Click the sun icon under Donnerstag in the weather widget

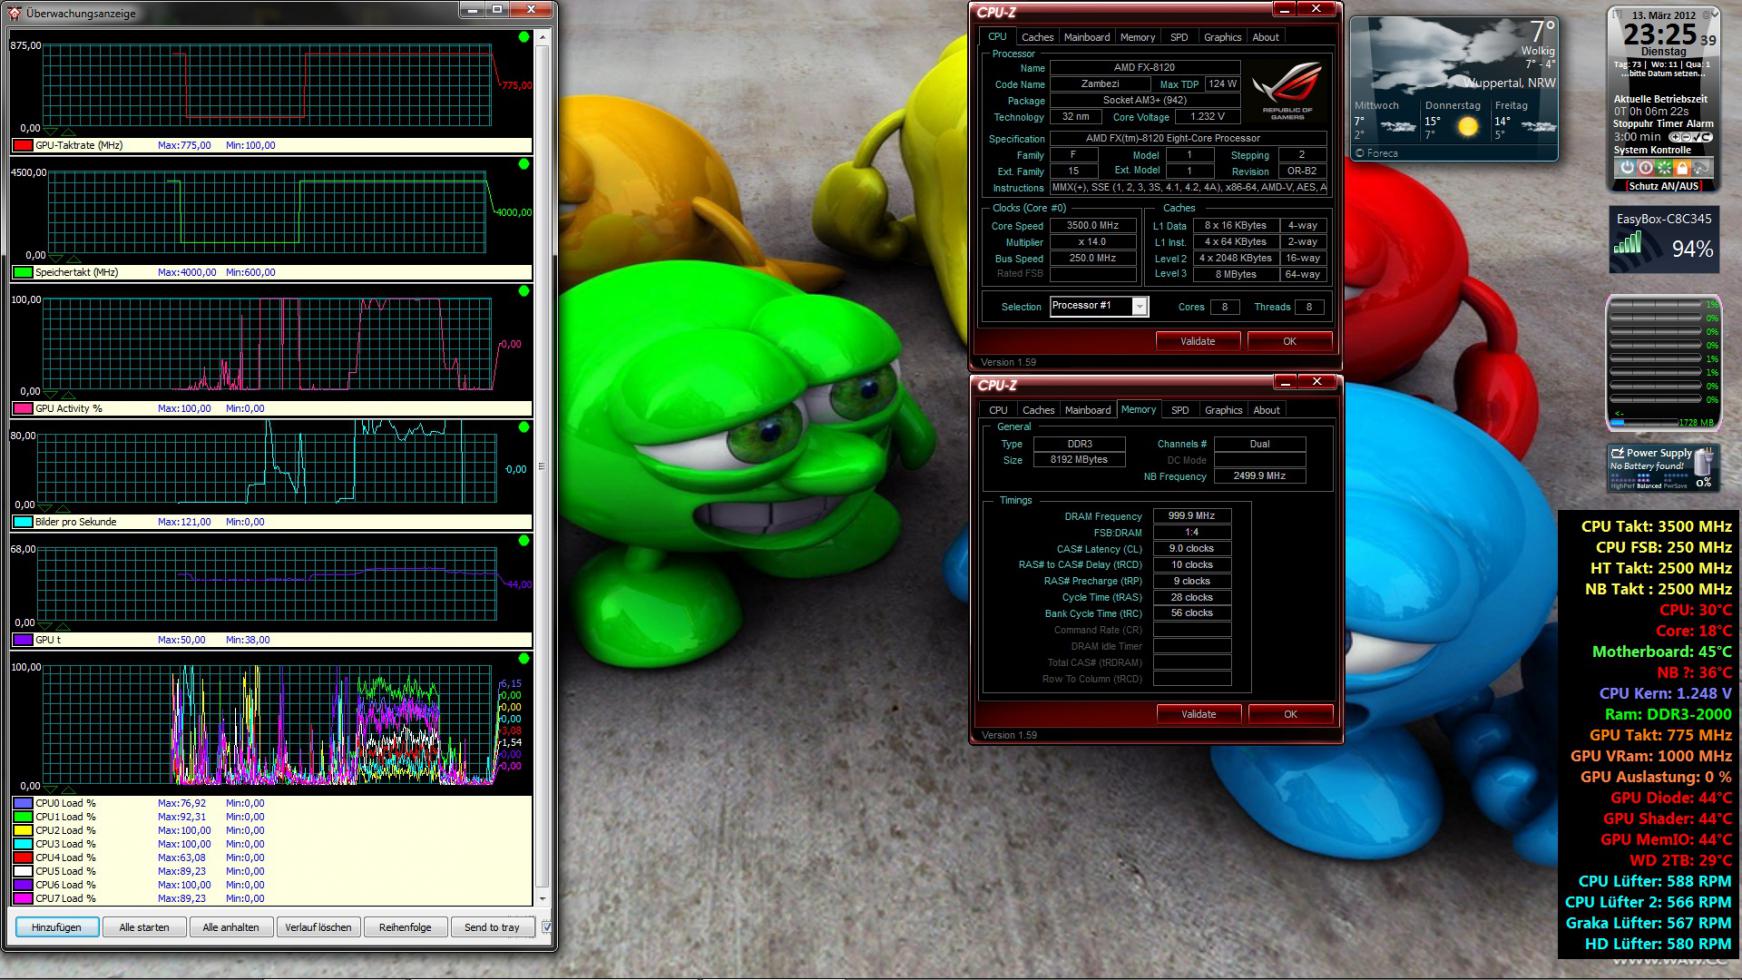click(1467, 127)
